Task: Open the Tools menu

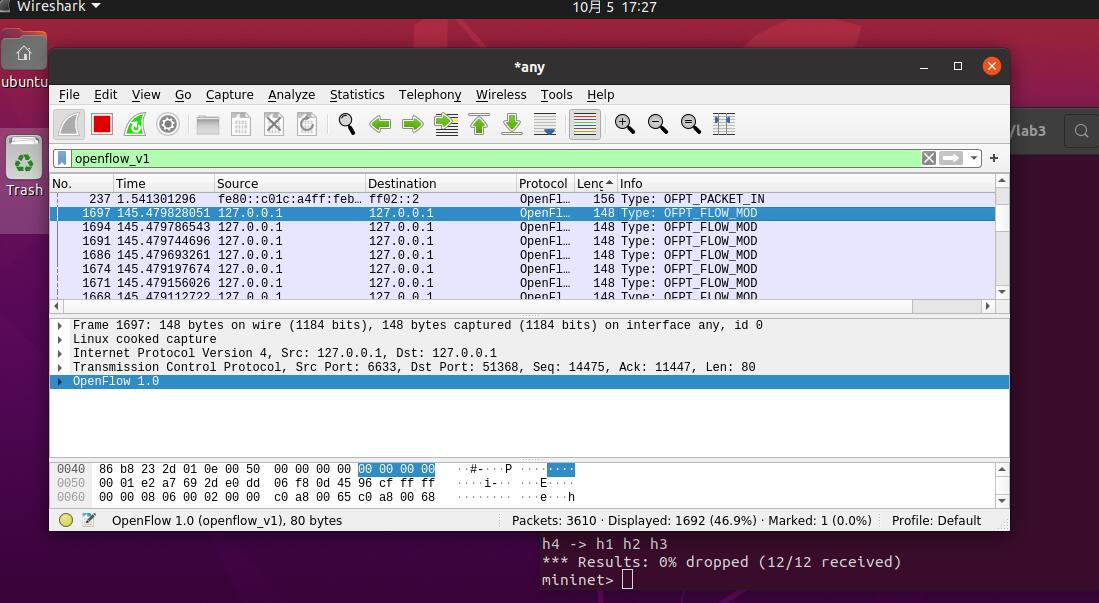Action: point(556,95)
